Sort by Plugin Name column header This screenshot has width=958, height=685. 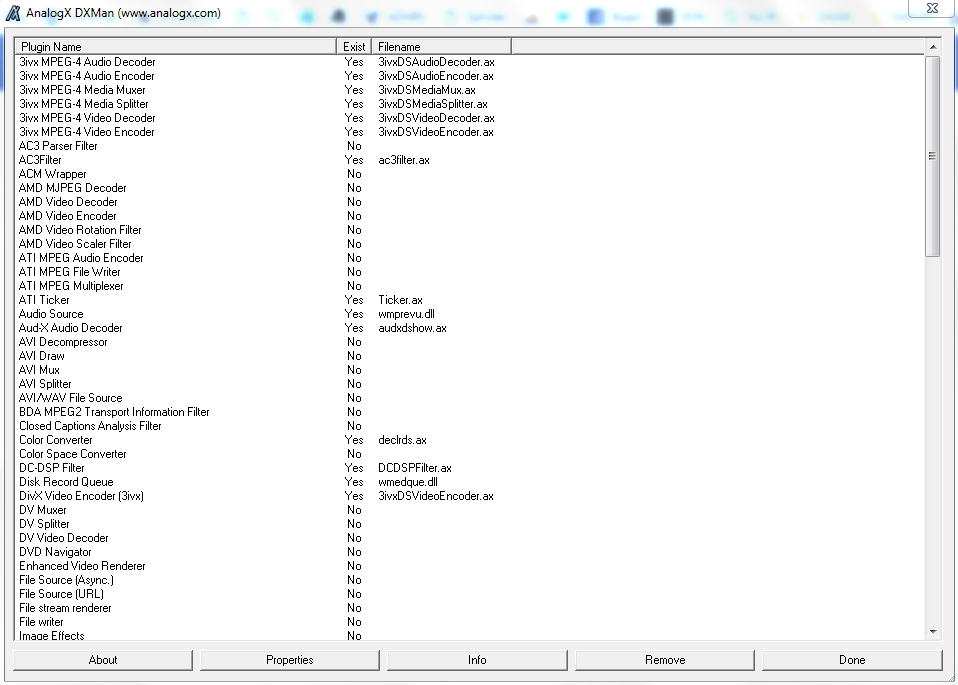pyautogui.click(x=176, y=46)
